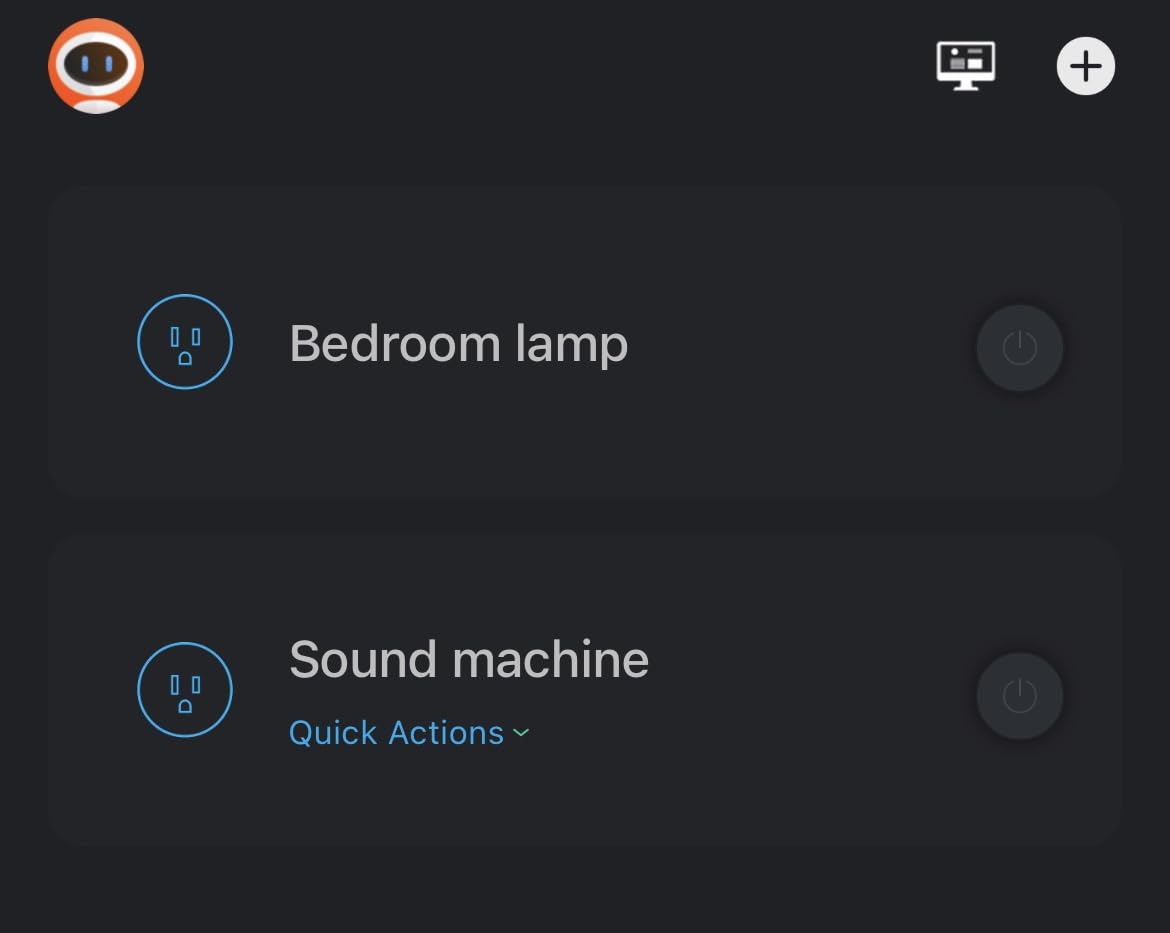
Task: Toggle the Sound machine plug on
Action: 1019,696
